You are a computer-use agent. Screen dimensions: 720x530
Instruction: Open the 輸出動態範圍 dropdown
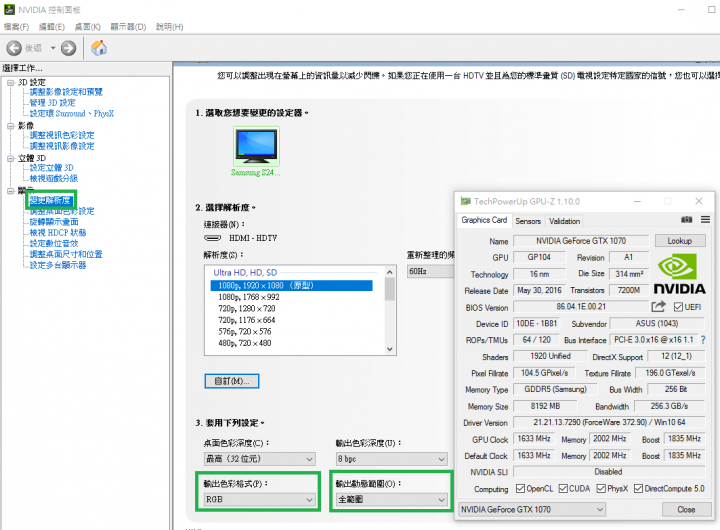392,499
